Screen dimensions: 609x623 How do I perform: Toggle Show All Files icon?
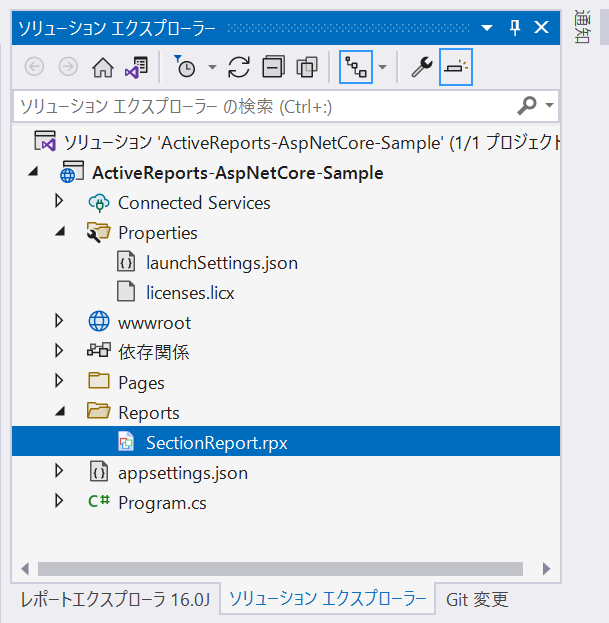point(307,67)
